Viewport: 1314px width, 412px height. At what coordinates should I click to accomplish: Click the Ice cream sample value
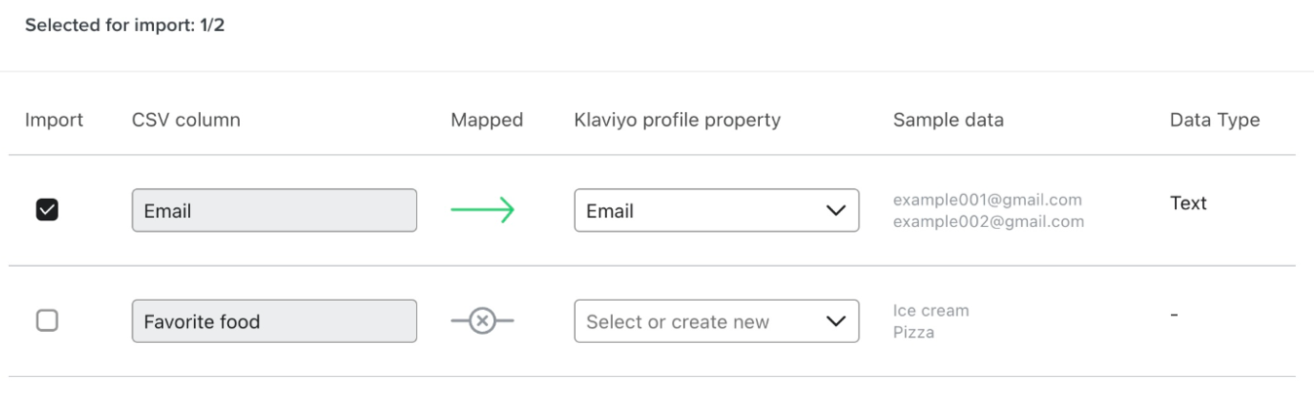(931, 311)
